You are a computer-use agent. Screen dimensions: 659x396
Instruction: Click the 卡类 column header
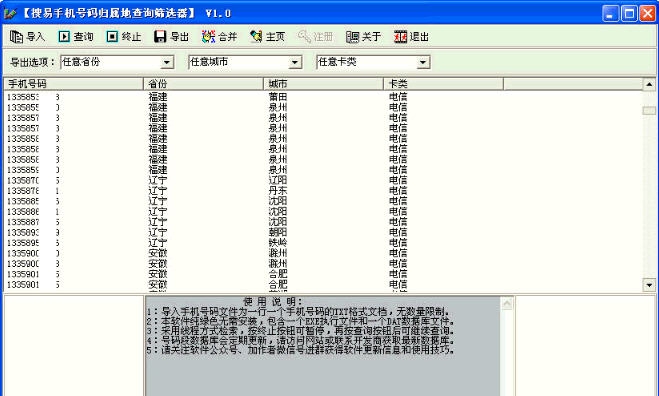[444, 84]
